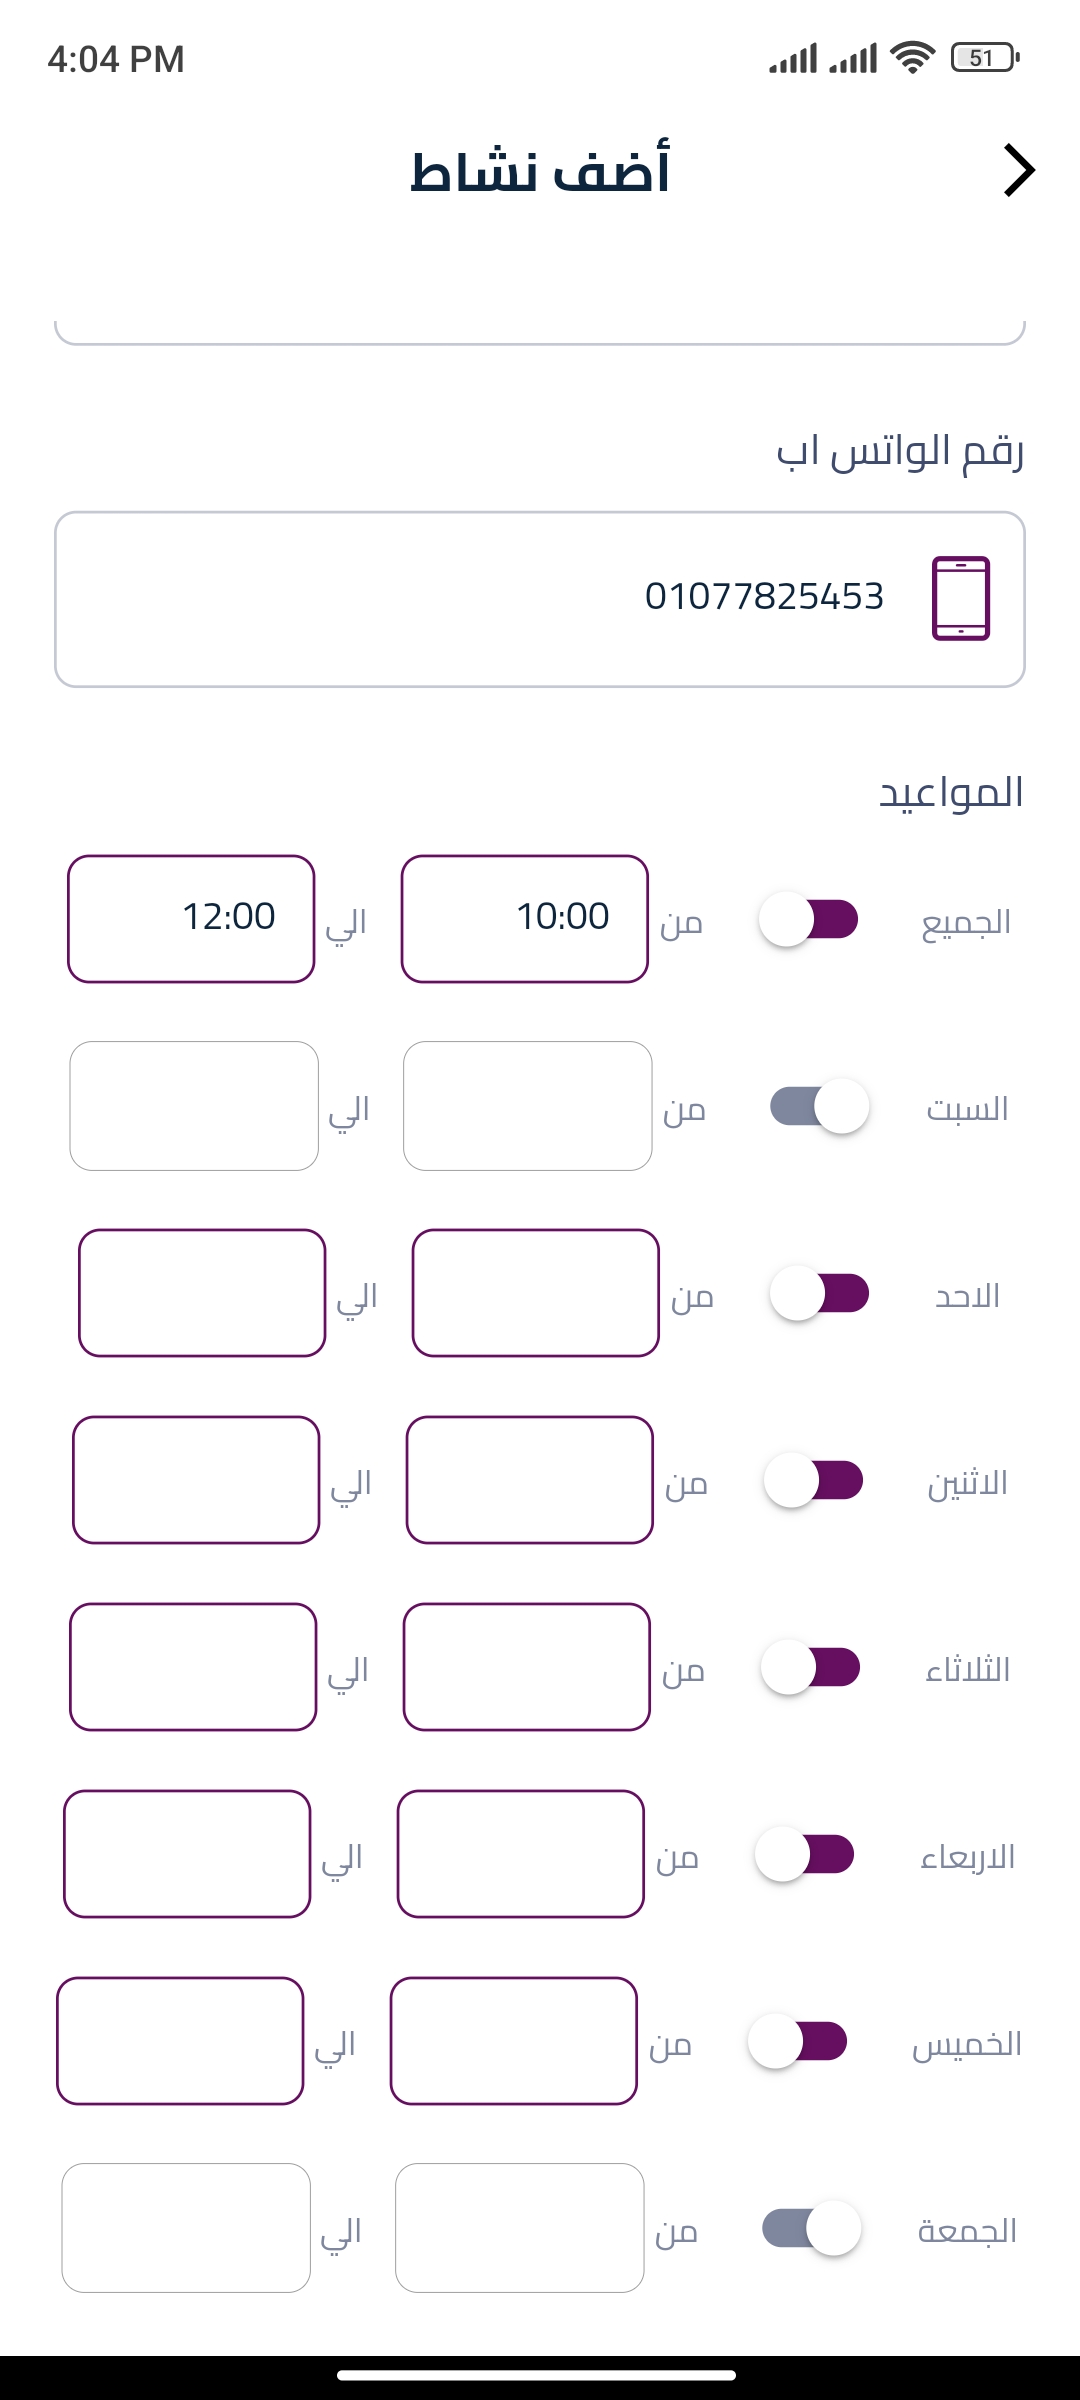Screen dimensions: 1080x2400
Task: Toggle the الاربعاء (Wednesday) switch
Action: [804, 1854]
